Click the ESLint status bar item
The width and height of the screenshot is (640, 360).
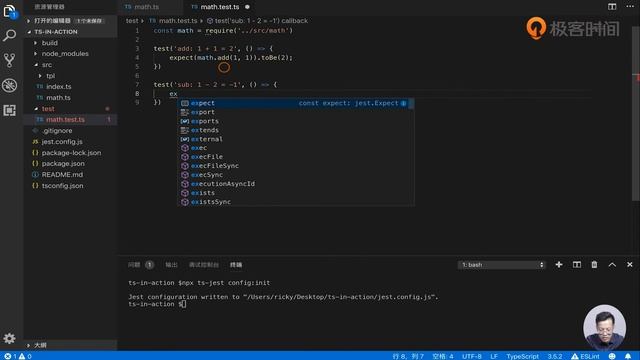click(585, 356)
